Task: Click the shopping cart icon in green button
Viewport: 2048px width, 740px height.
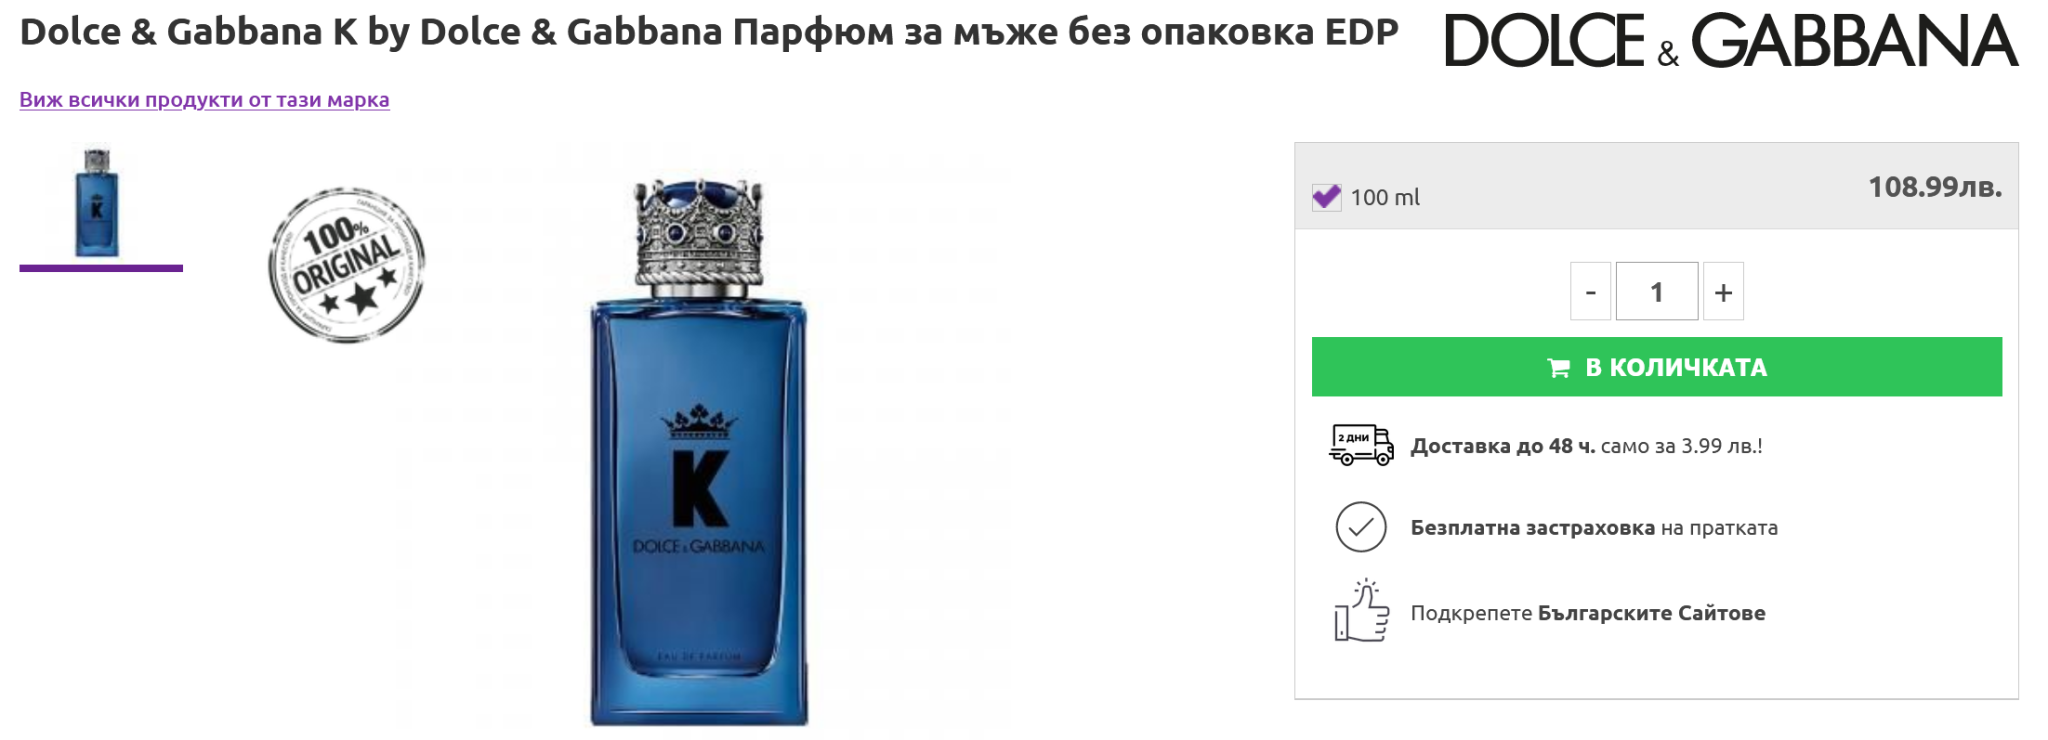Action: pos(1558,368)
